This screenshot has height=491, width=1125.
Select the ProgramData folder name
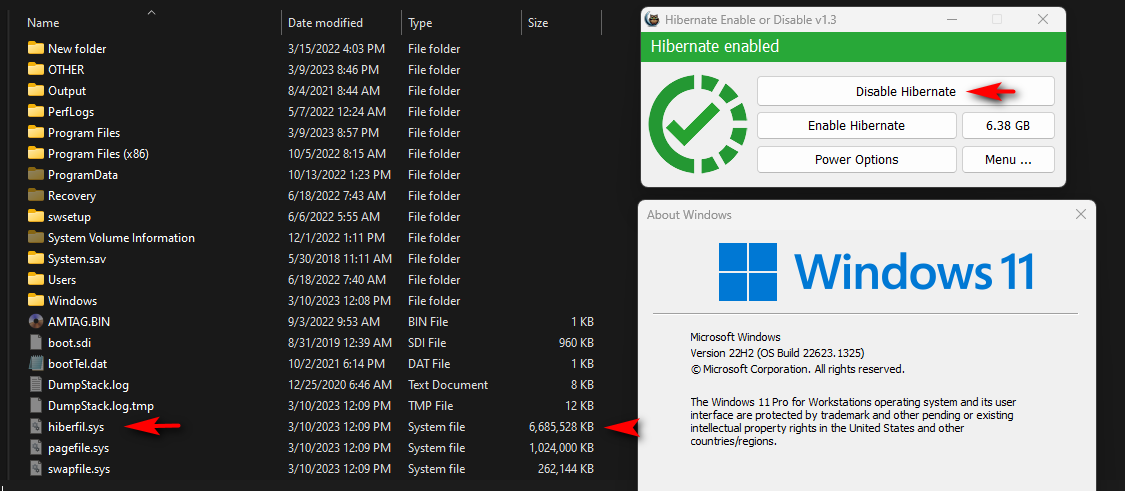click(83, 174)
